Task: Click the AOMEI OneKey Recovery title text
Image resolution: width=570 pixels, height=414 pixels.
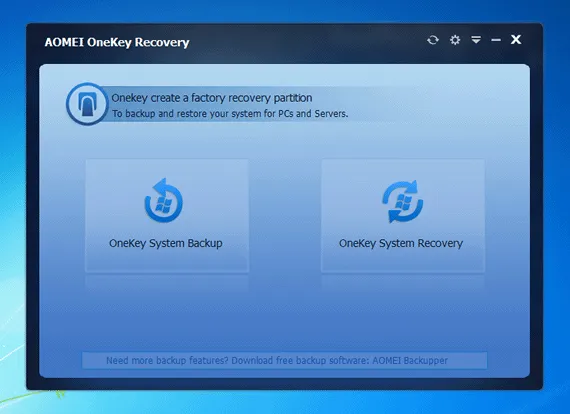Action: click(x=117, y=42)
